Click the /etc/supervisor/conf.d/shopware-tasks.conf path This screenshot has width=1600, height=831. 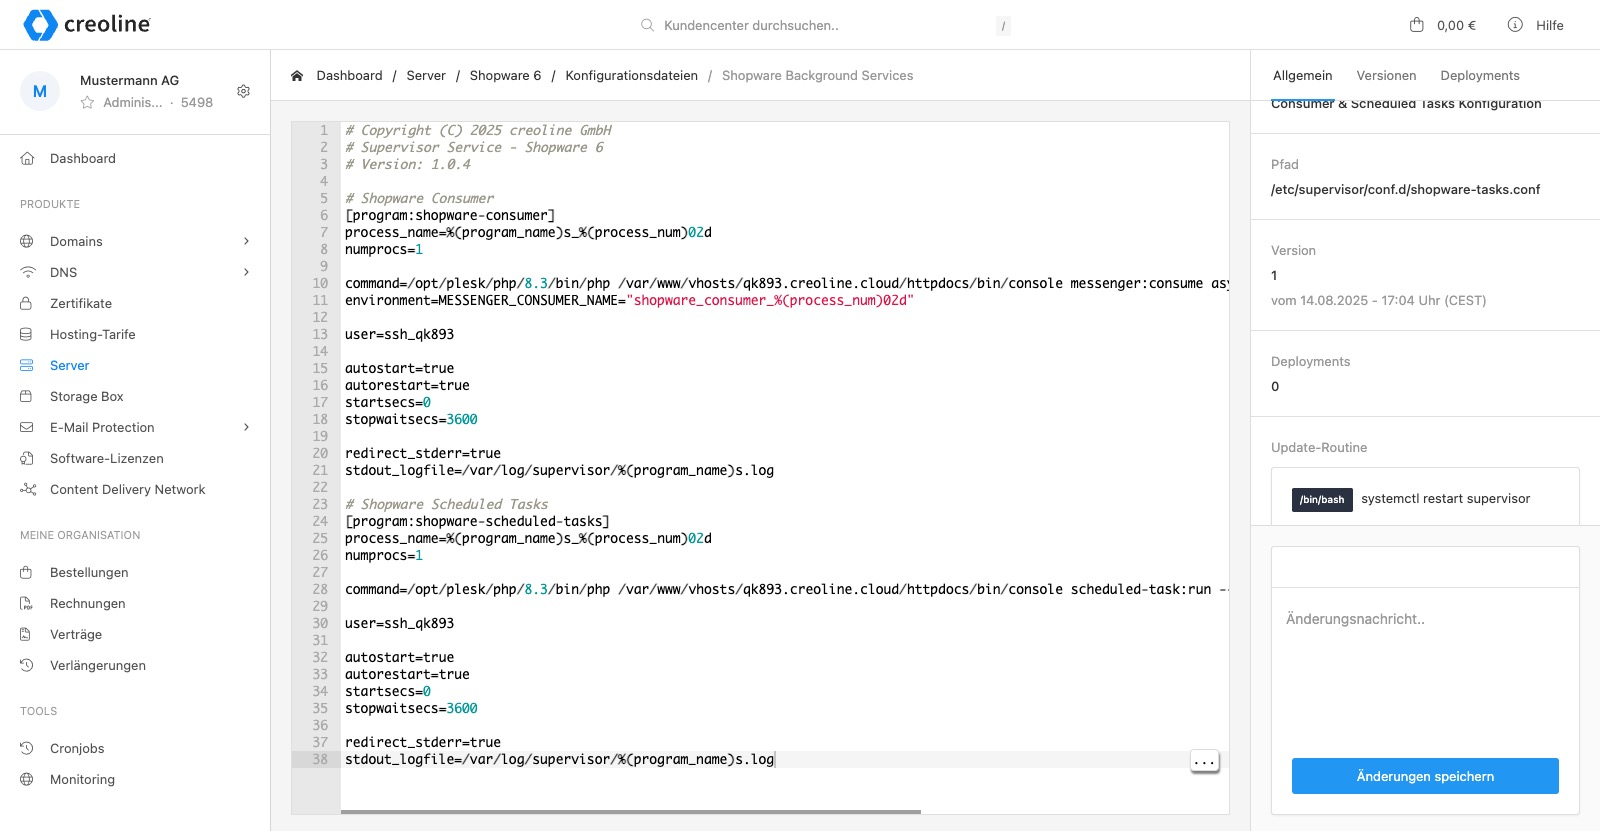point(1405,189)
